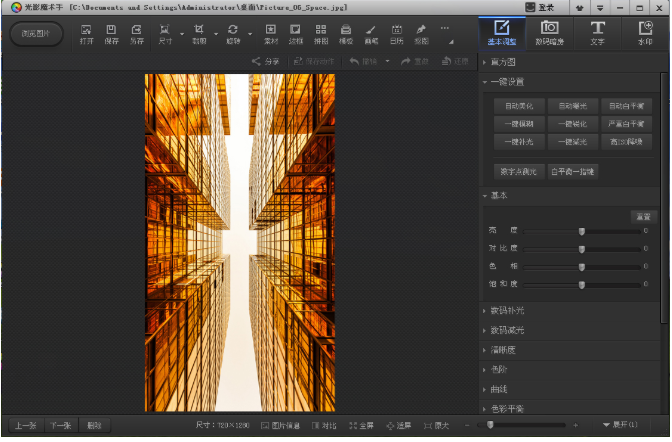Switch to the 文字 (Text) tab
The width and height of the screenshot is (672, 442).
point(598,32)
